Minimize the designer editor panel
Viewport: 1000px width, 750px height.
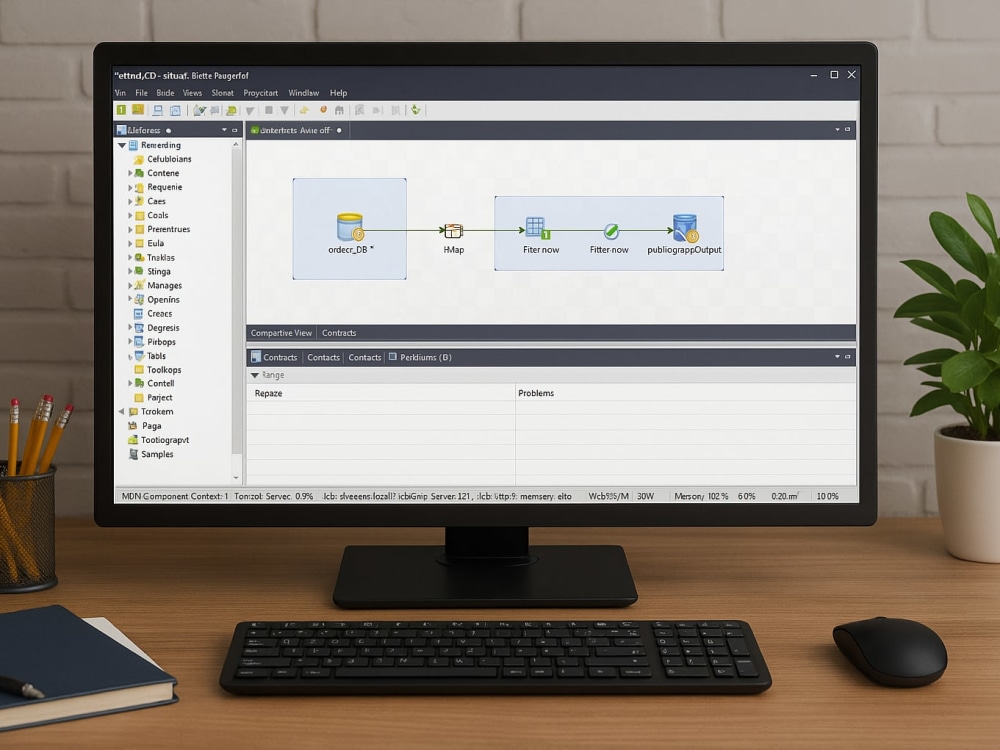pos(848,129)
